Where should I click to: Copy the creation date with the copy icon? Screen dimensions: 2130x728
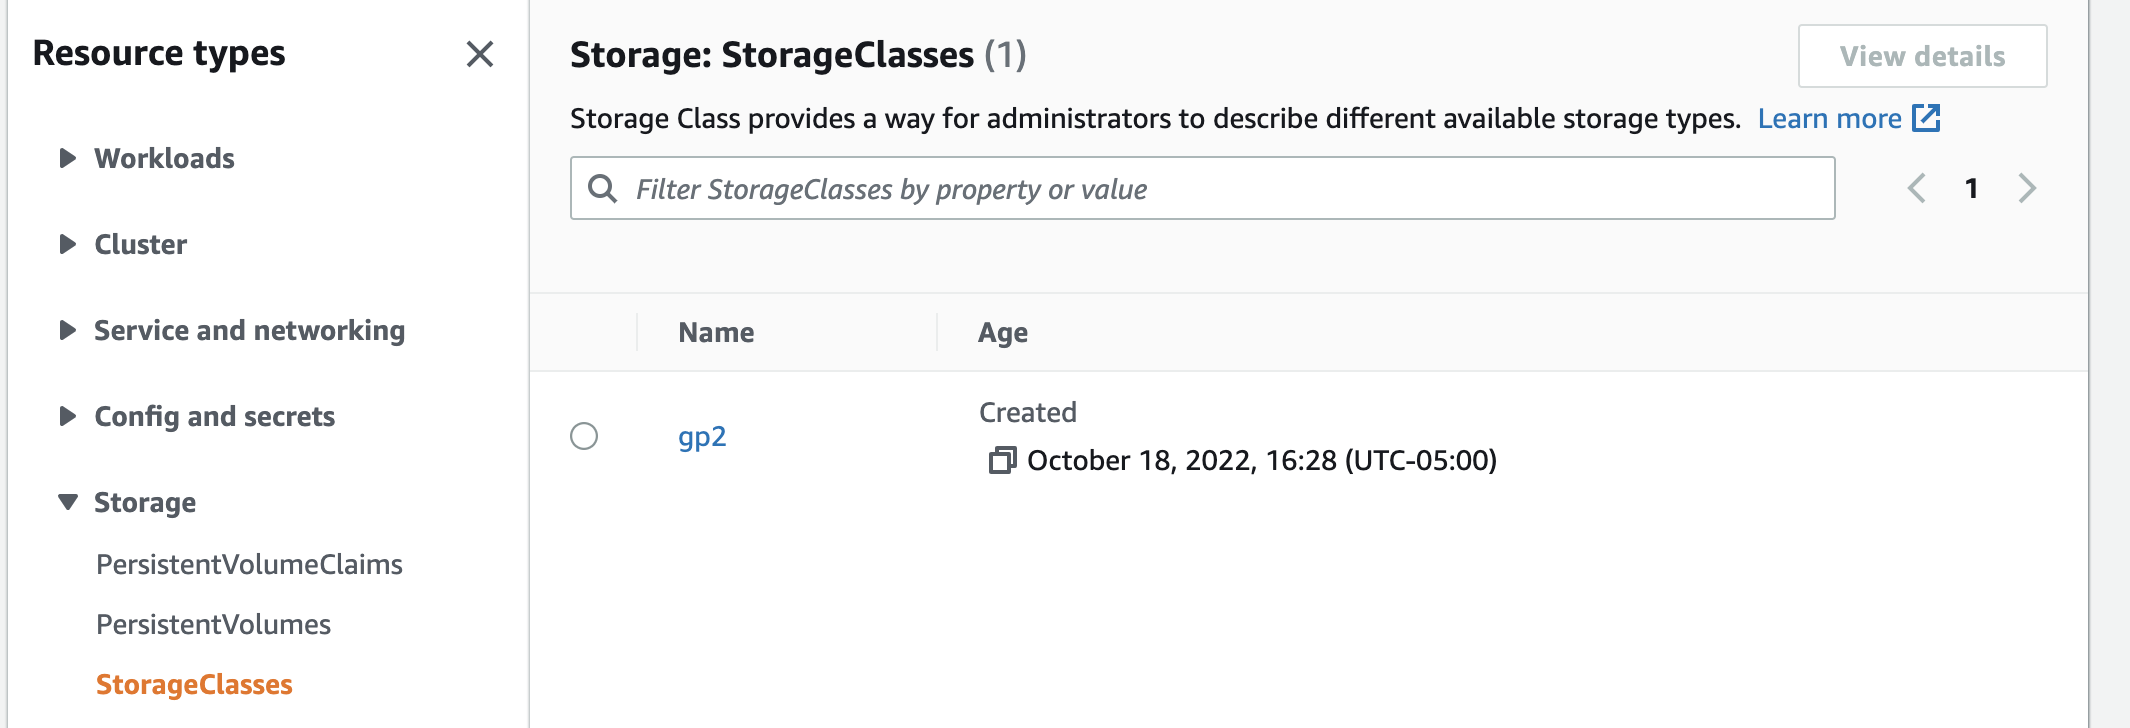(1002, 460)
